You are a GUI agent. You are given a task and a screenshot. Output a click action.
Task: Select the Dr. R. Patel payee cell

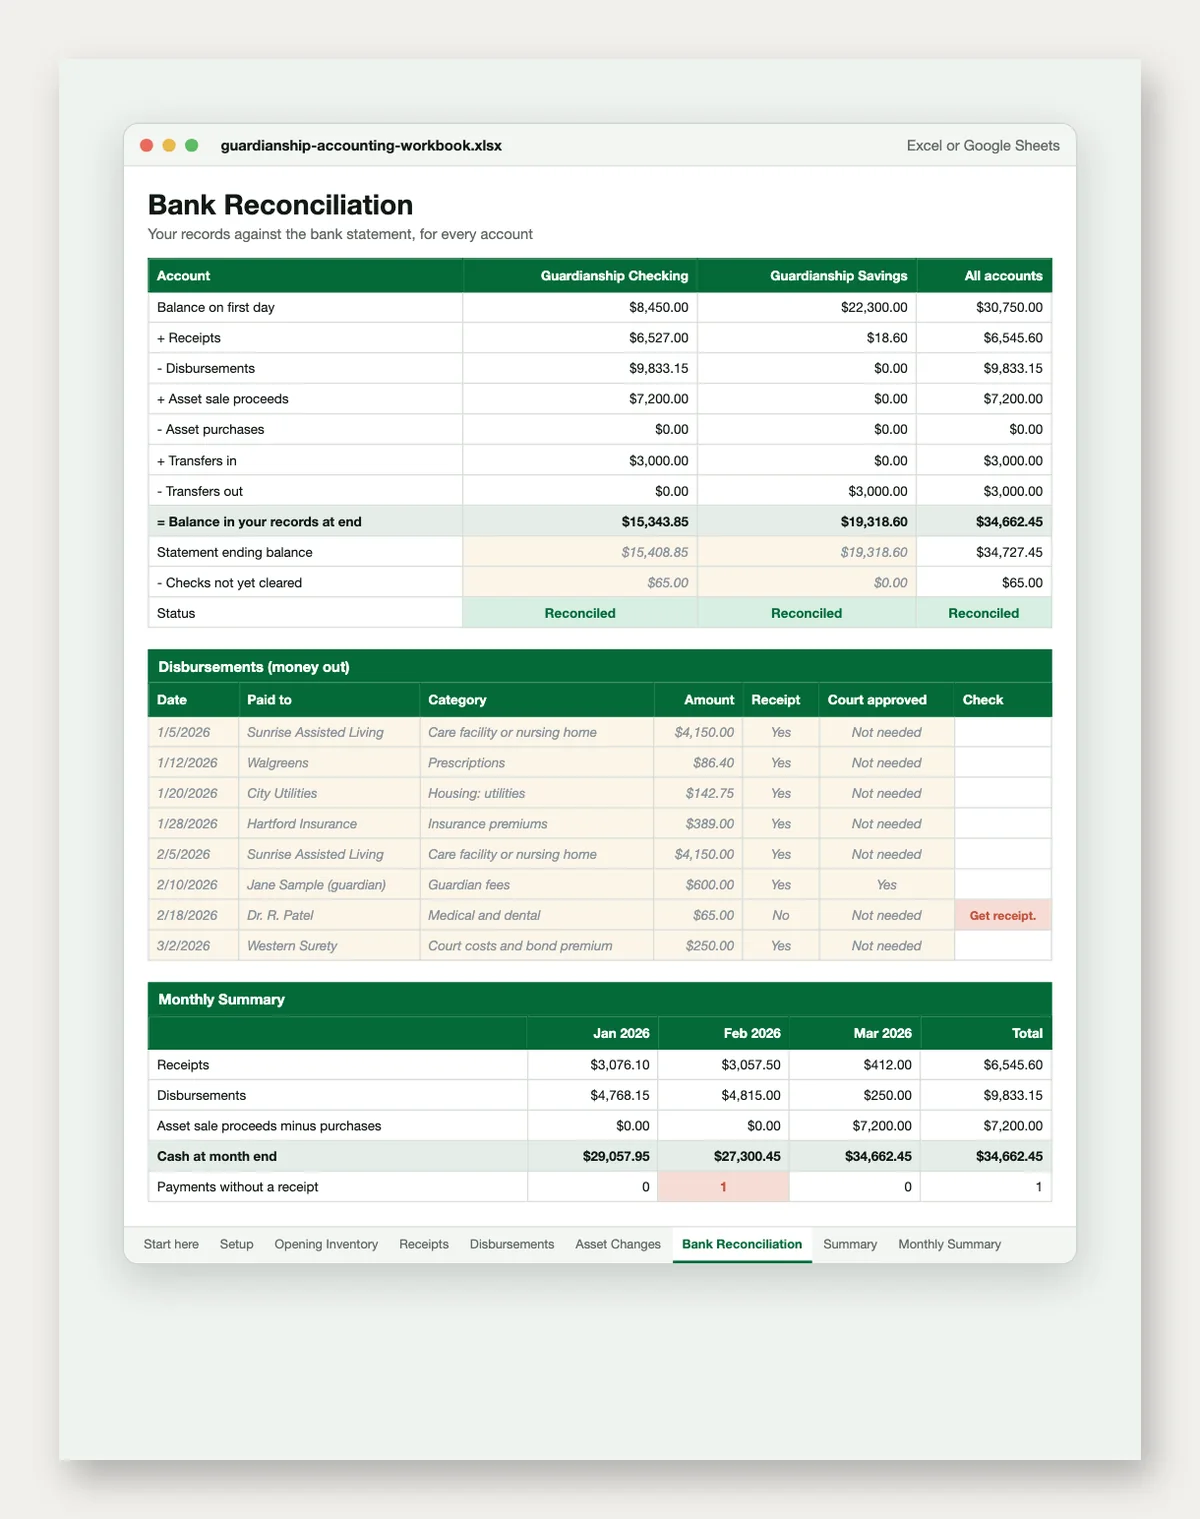[329, 915]
